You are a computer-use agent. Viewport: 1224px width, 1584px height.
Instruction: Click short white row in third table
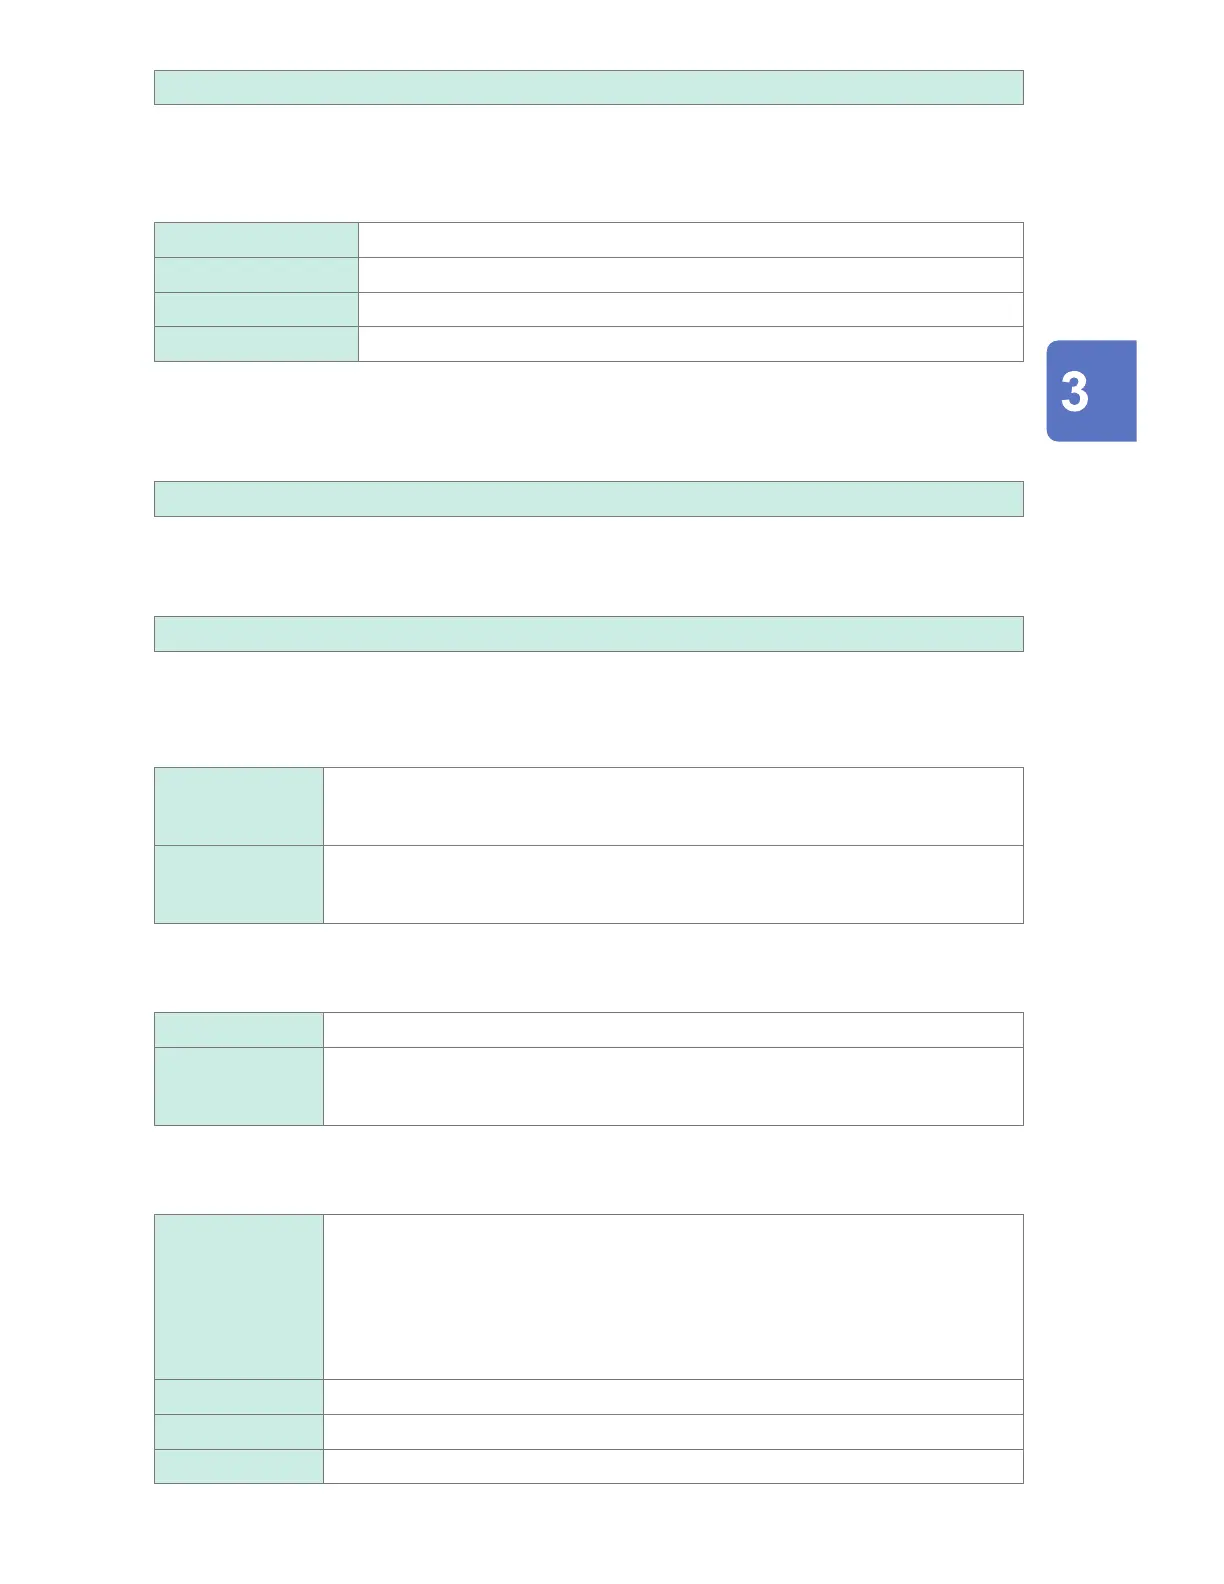coord(674,1030)
